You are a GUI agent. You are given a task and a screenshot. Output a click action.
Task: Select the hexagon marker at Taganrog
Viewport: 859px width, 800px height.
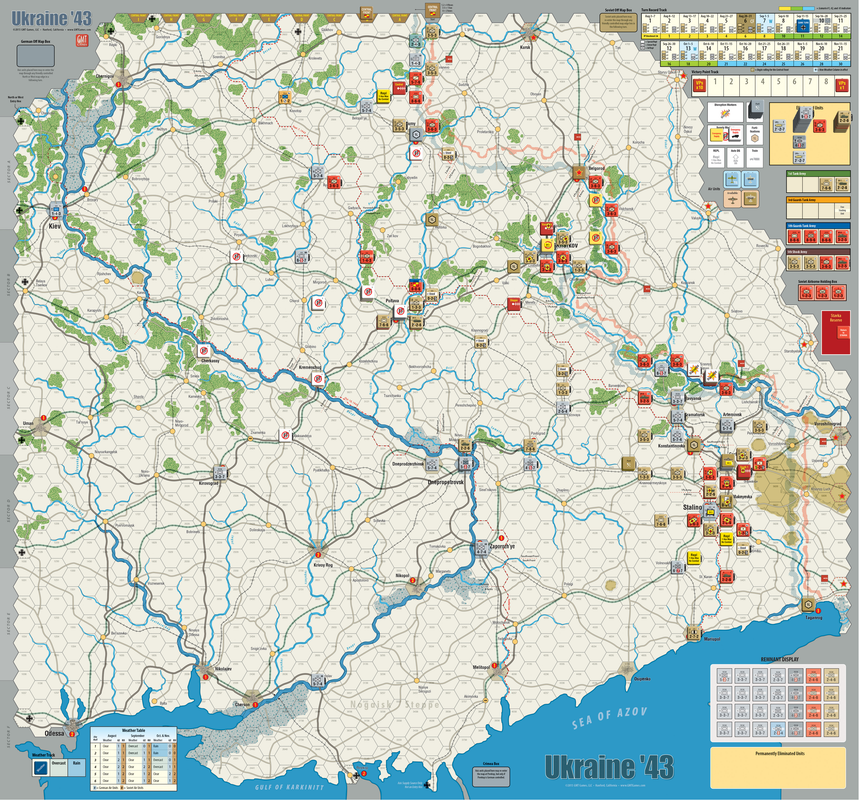click(x=808, y=604)
